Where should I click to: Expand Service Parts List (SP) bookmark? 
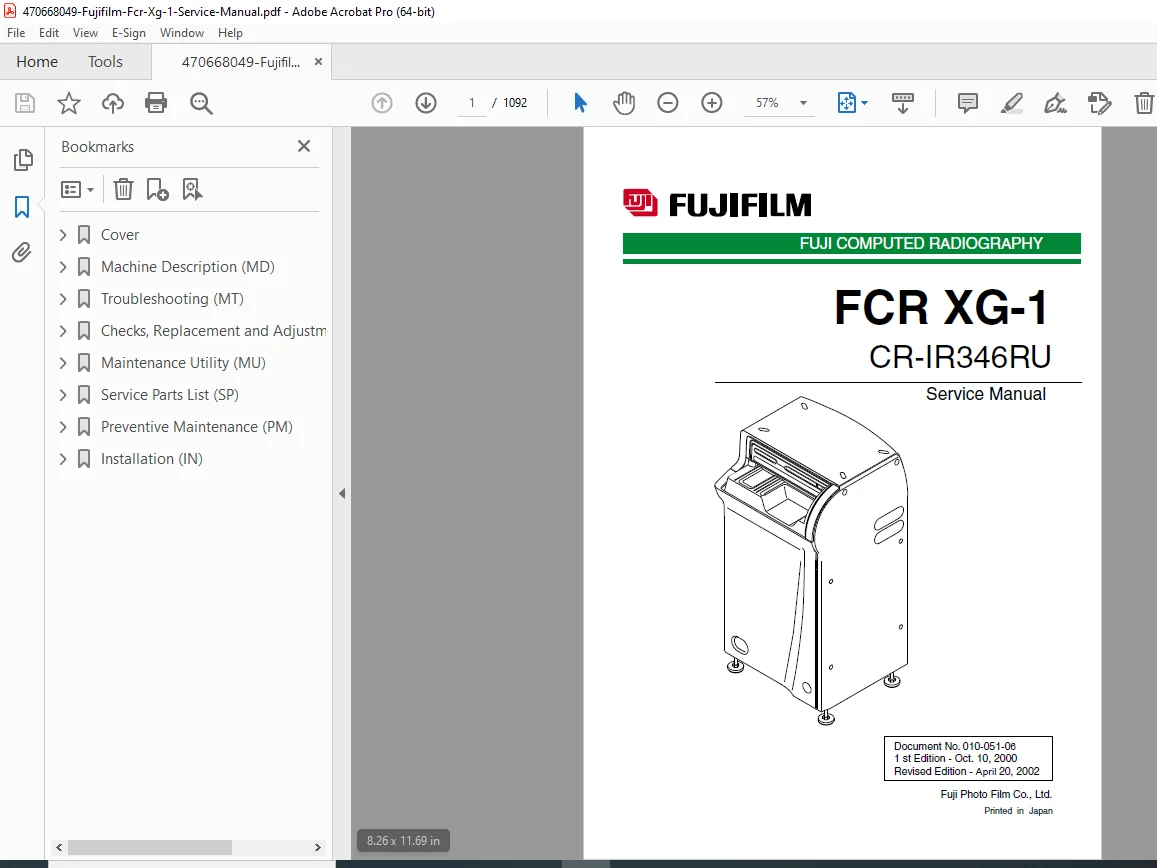pos(63,395)
